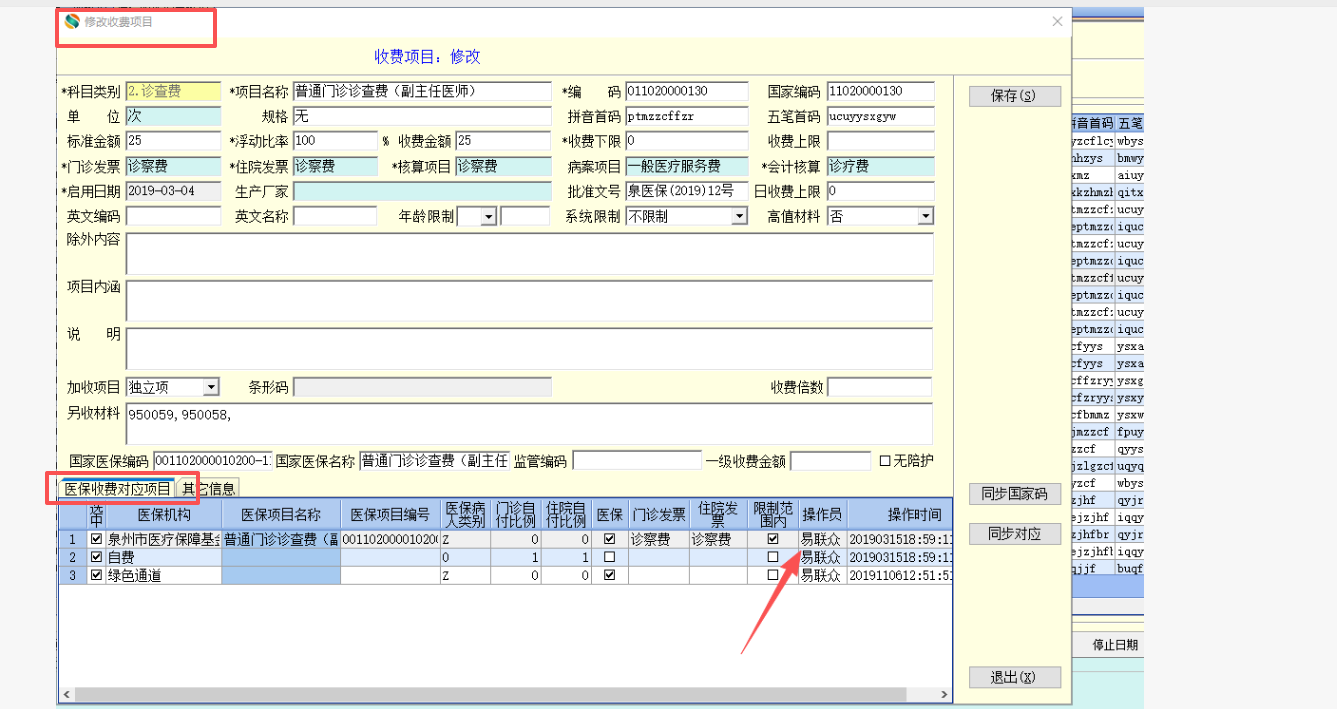1337x709 pixels.
Task: Switch to 其它信息 tab
Action: [x=208, y=489]
